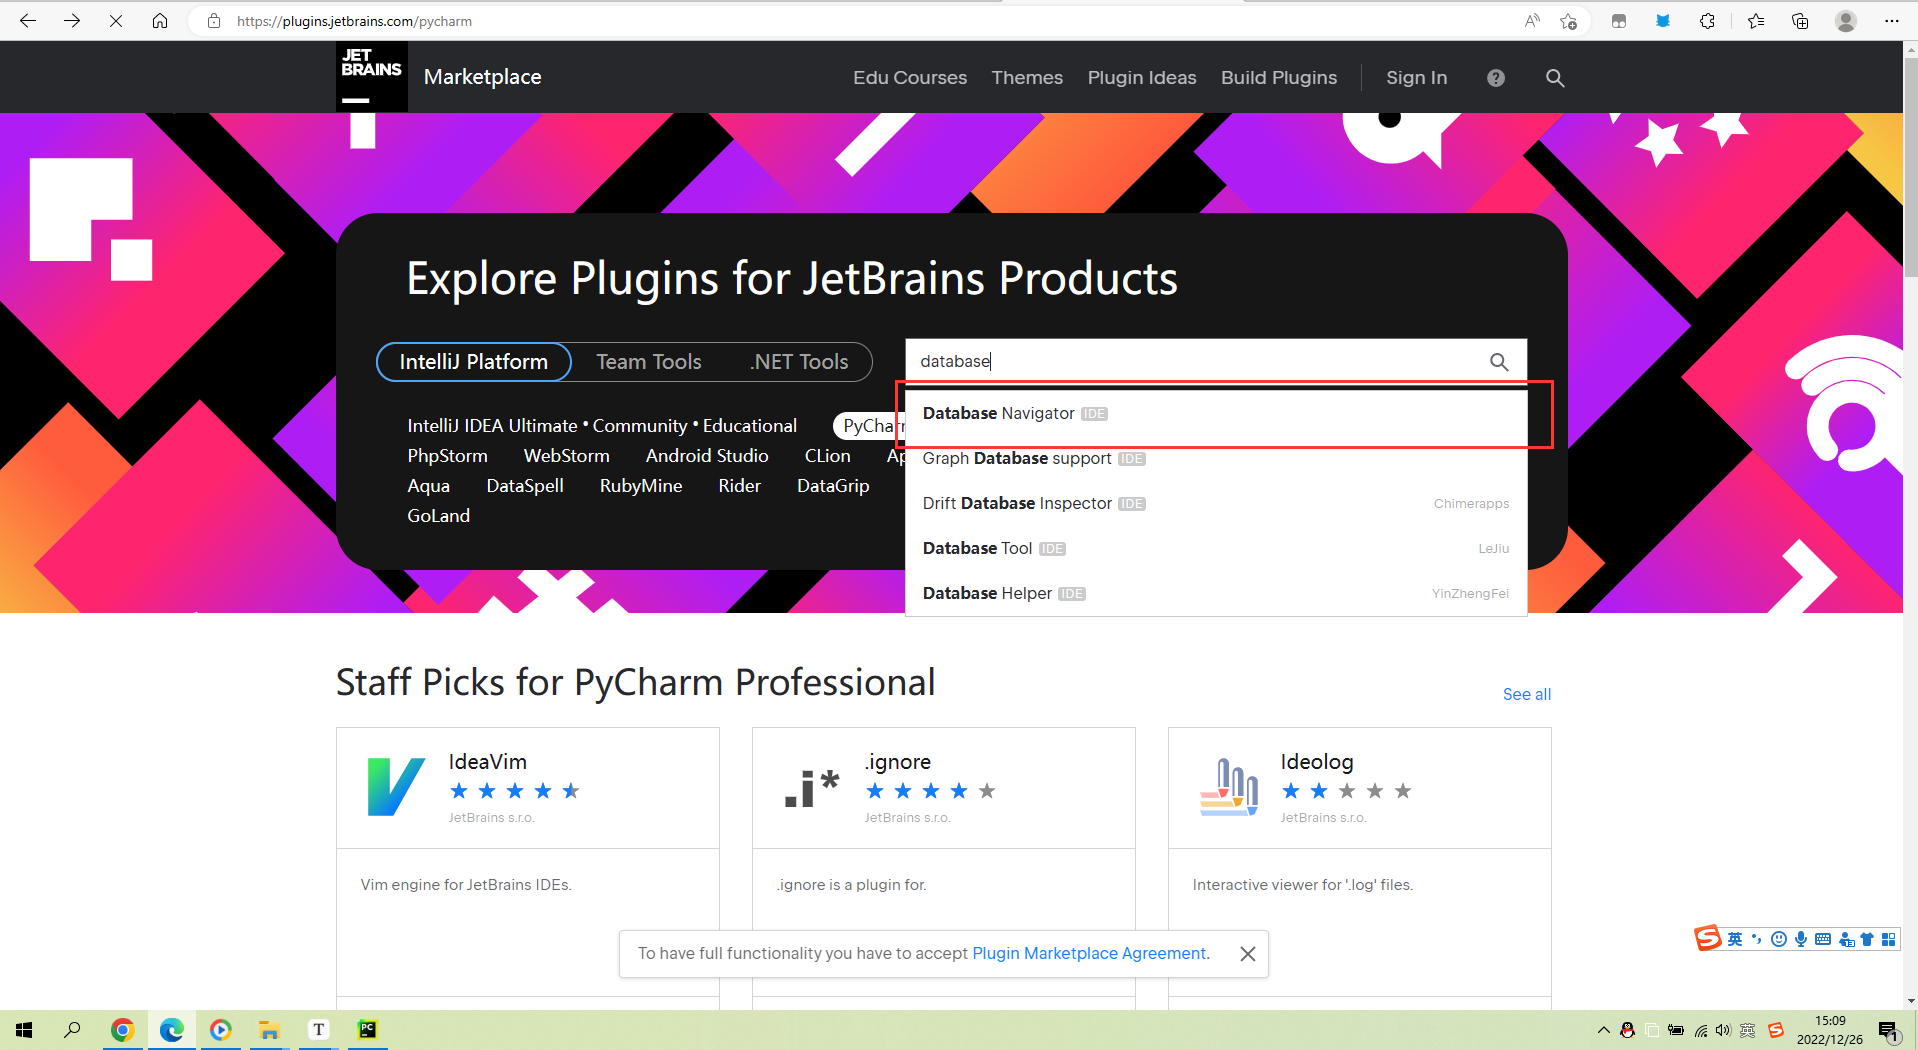Open the Windows notification center
Viewport: 1918px width, 1050px height.
pos(1888,1031)
